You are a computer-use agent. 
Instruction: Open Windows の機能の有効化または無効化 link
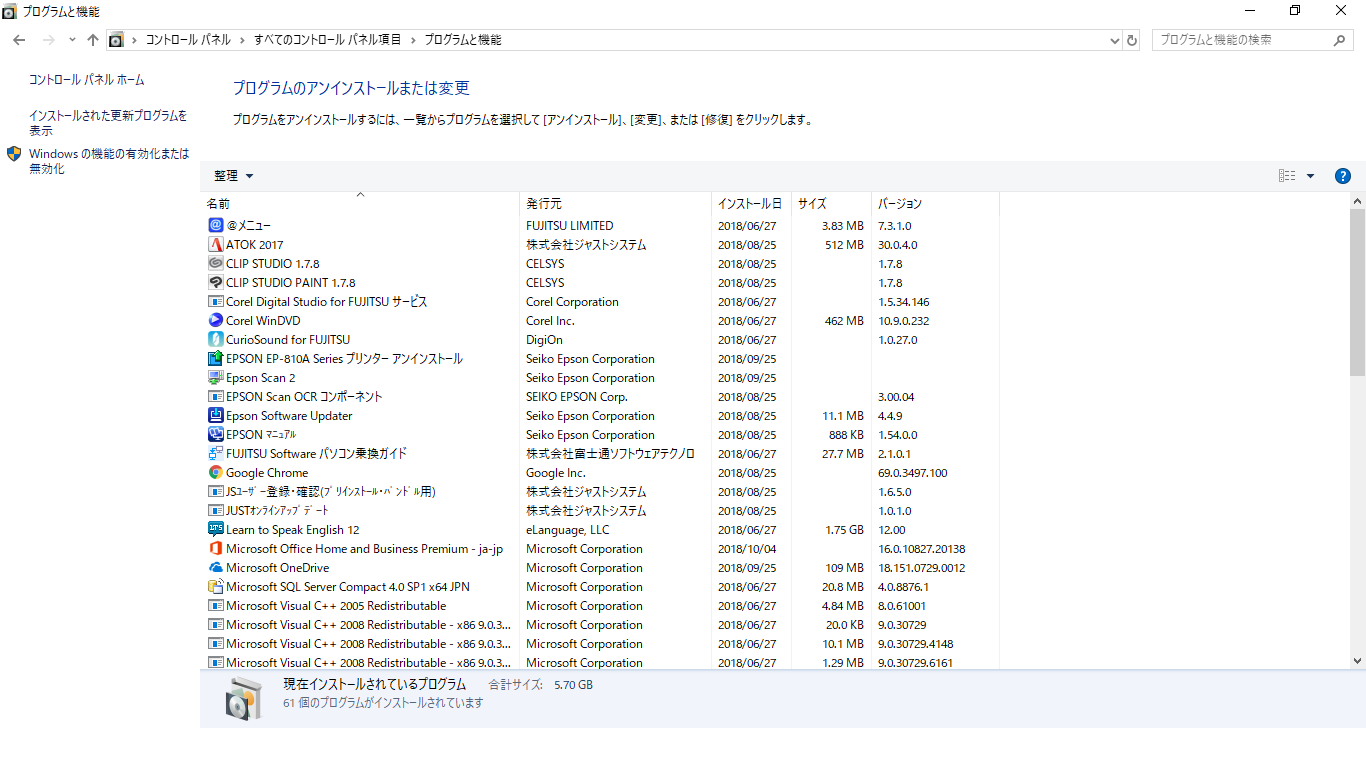[108, 161]
